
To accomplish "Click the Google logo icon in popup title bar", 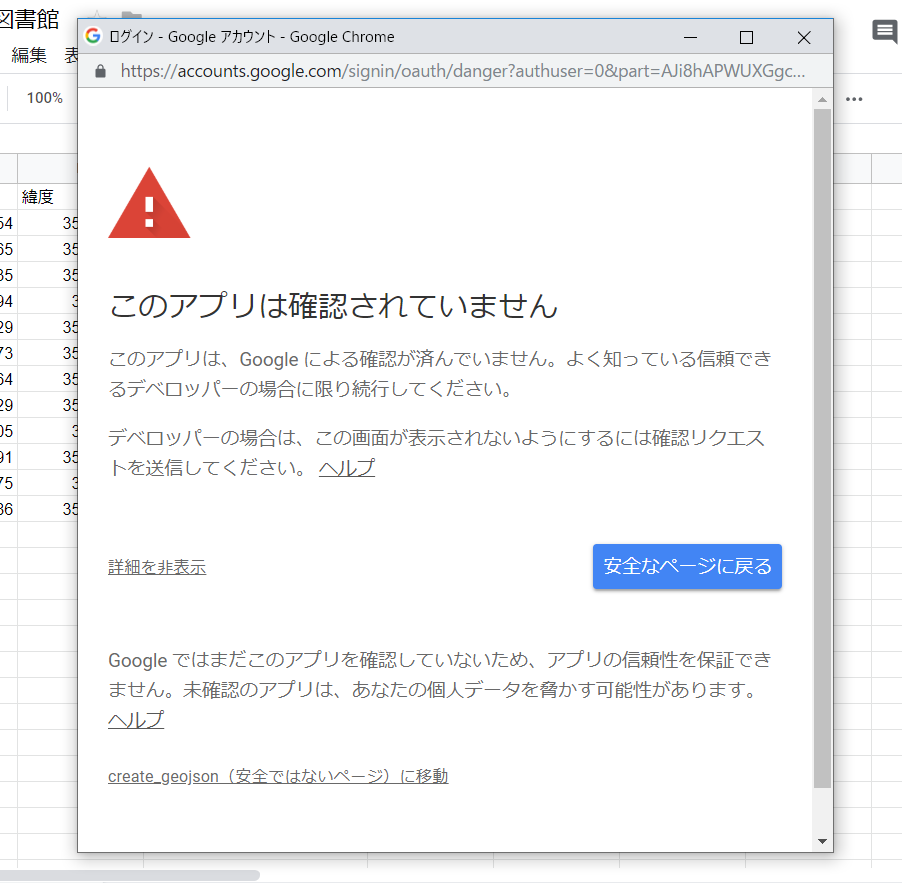I will click(x=93, y=36).
